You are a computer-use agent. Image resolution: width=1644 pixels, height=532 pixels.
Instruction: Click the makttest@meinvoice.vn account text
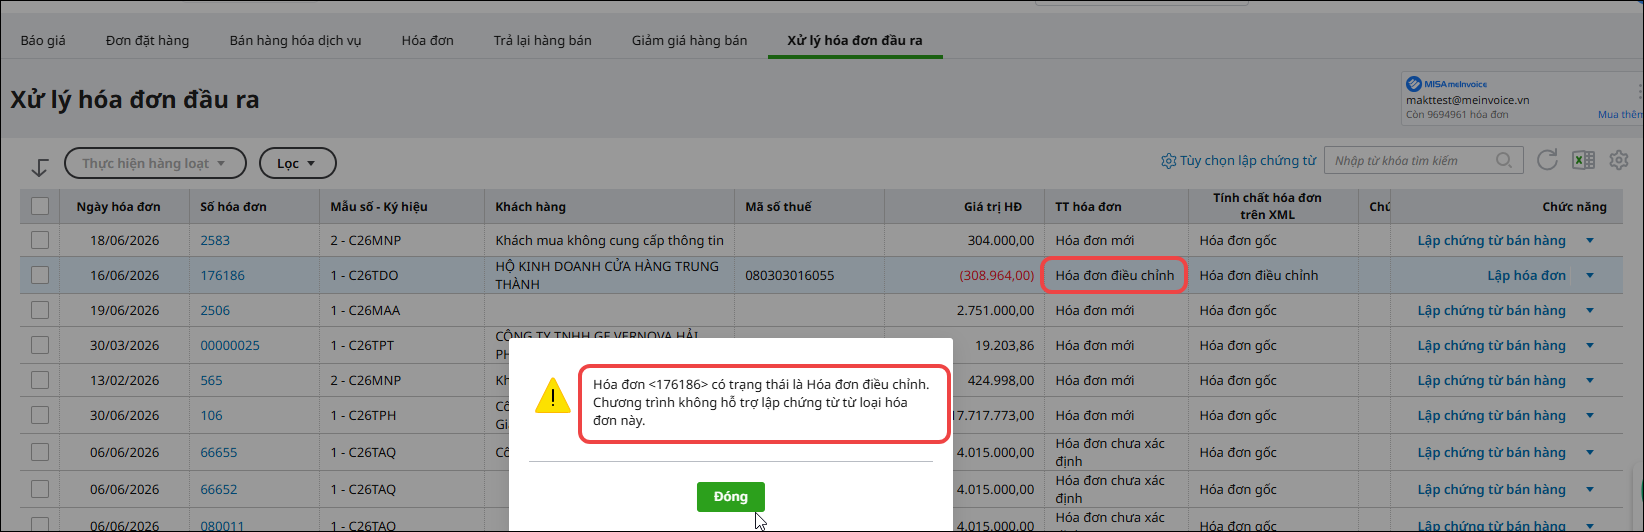(x=1467, y=100)
